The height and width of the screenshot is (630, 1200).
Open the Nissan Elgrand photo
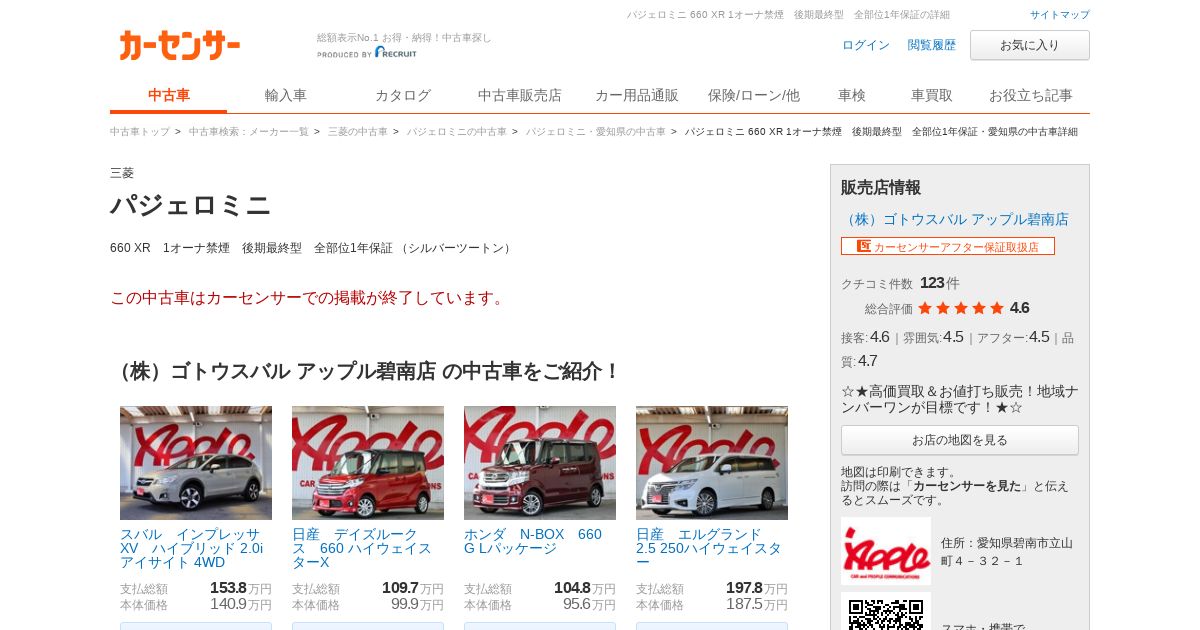tap(712, 463)
